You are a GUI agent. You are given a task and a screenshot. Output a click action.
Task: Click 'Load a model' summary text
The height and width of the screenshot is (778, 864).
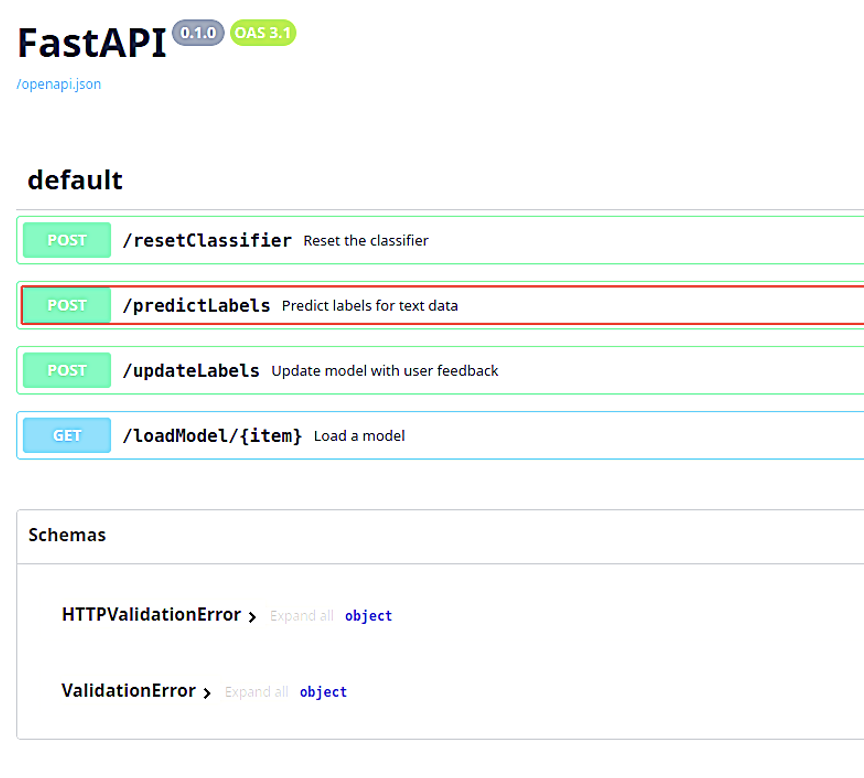coord(359,436)
